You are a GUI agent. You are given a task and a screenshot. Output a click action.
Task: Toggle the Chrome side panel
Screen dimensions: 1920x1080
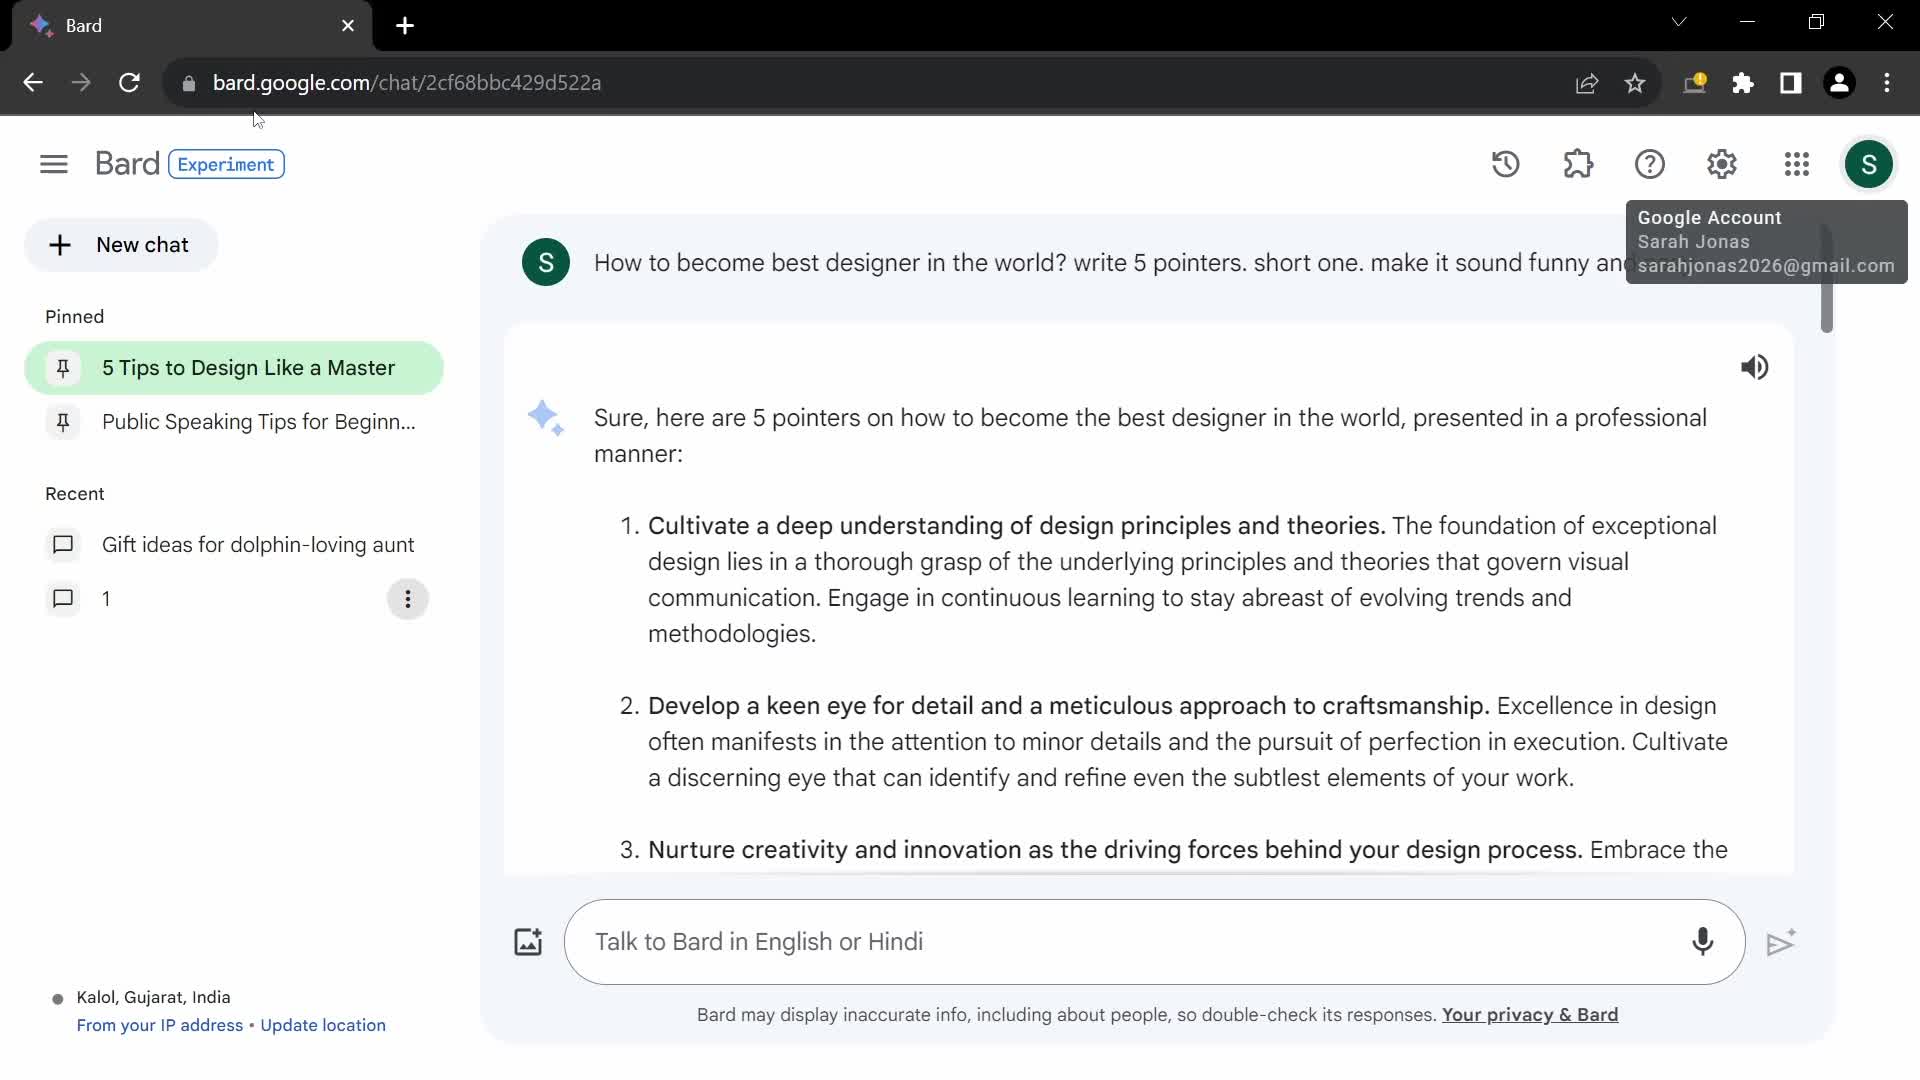click(1791, 83)
